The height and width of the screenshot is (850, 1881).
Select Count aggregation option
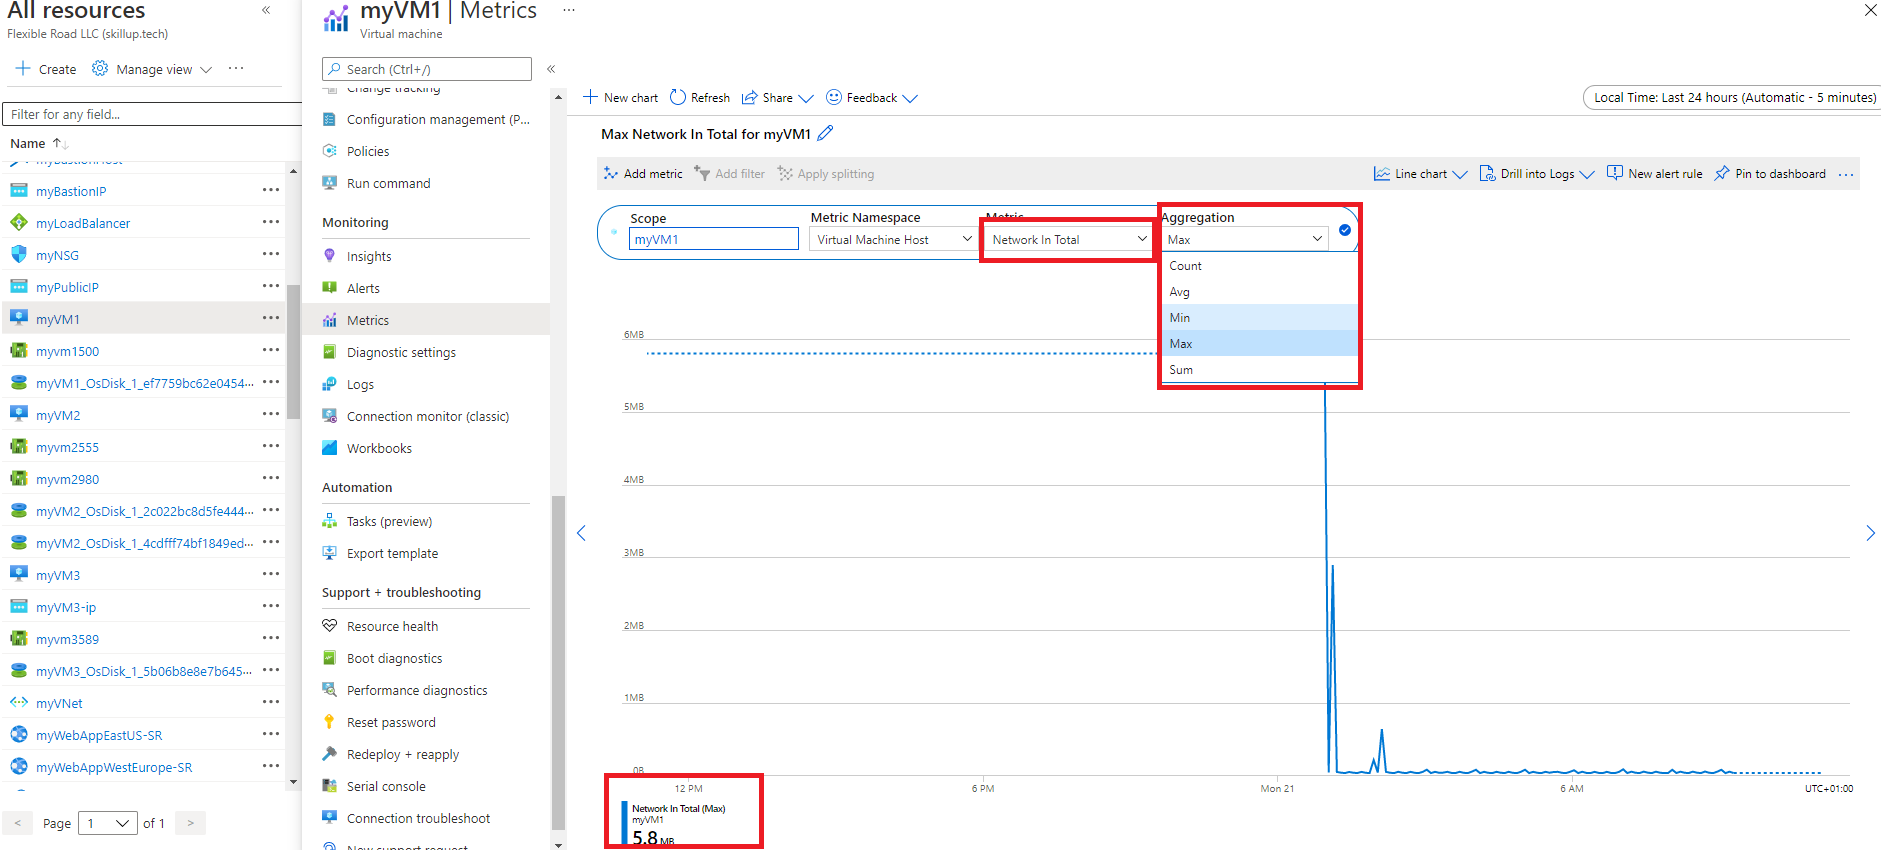(x=1260, y=266)
